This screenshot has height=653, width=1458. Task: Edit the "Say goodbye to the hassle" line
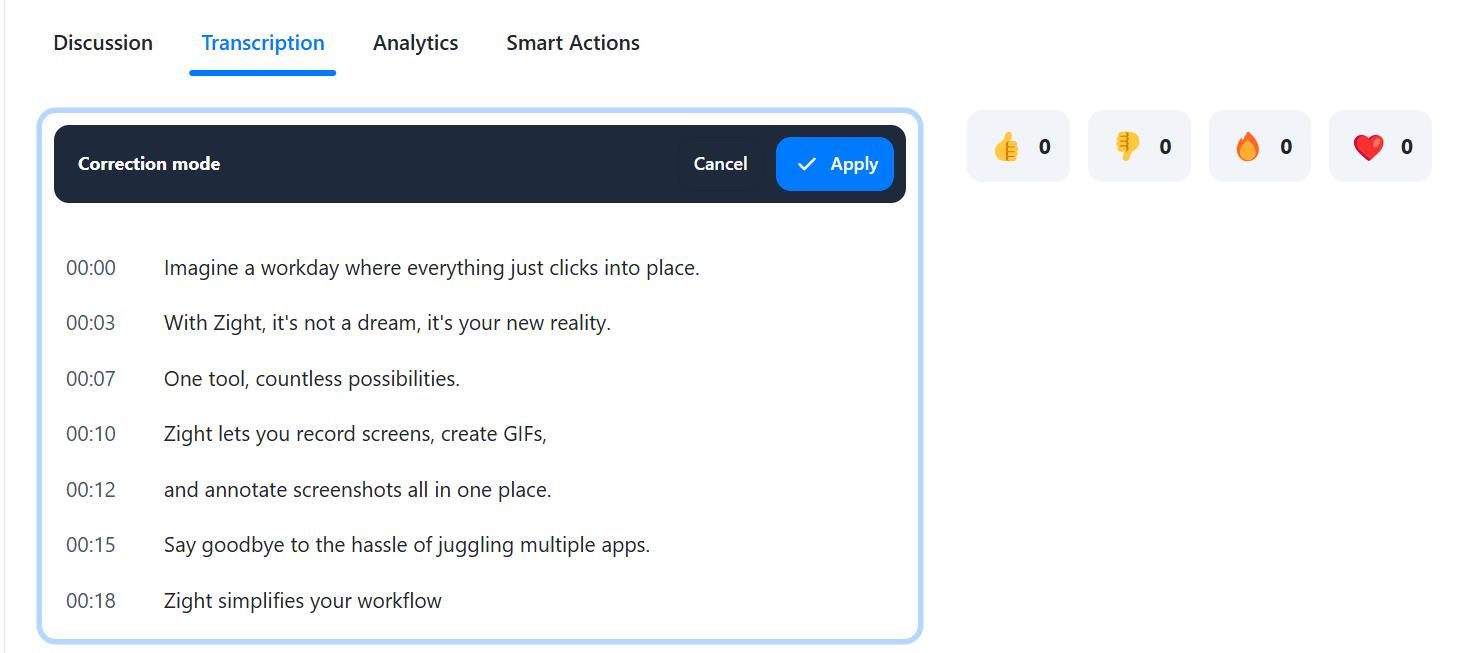(x=406, y=545)
